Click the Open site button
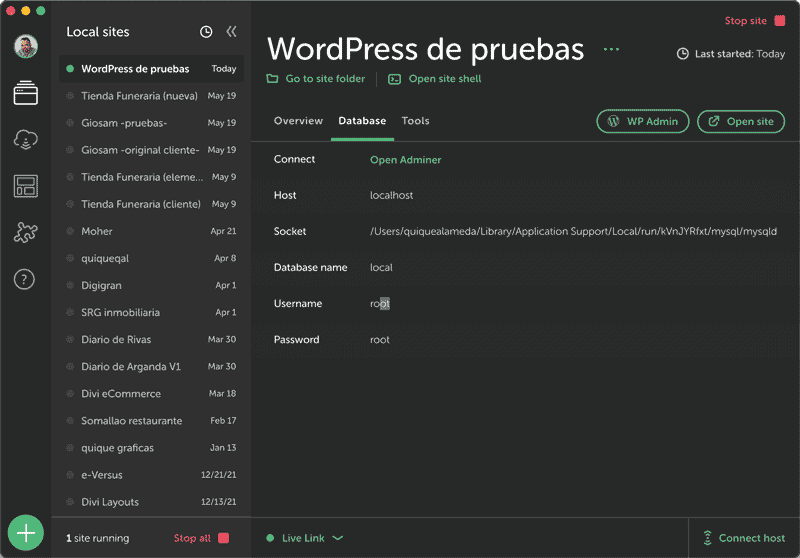This screenshot has height=558, width=800. click(x=741, y=121)
